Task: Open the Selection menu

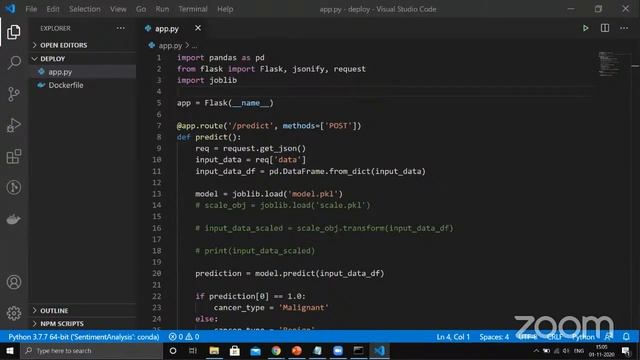Action: coord(84,9)
